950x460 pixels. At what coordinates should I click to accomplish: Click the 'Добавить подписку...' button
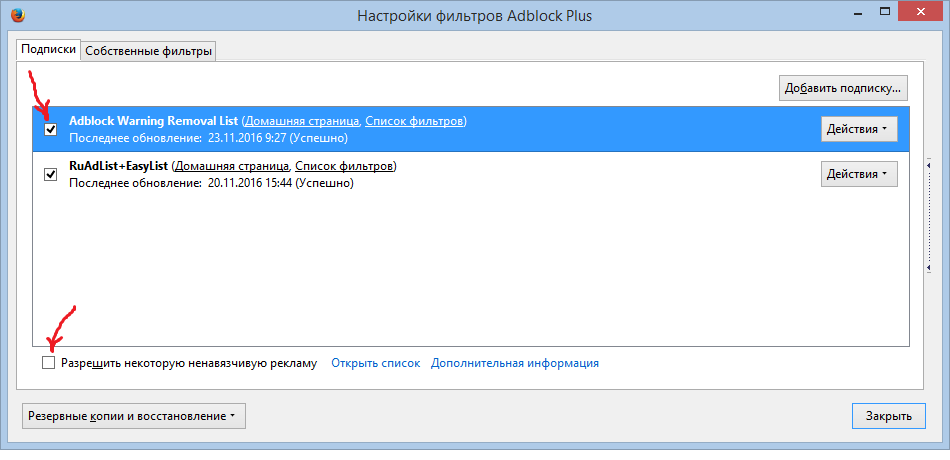click(x=843, y=88)
